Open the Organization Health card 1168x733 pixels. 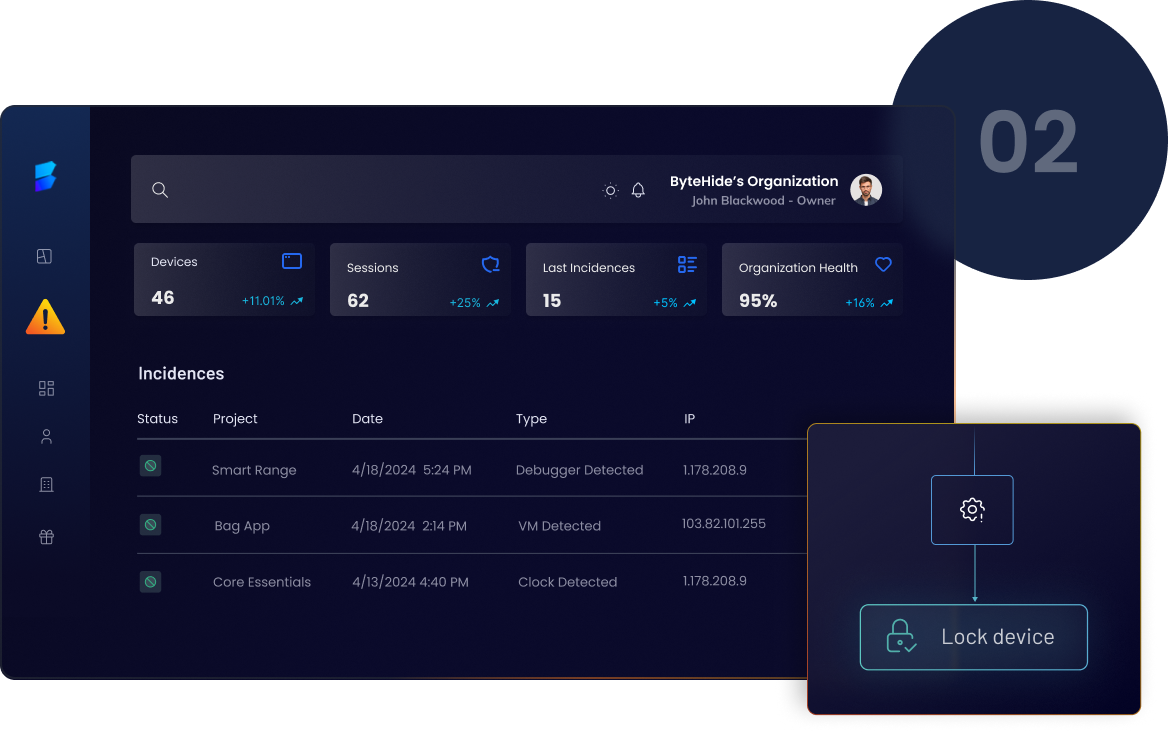pyautogui.click(x=812, y=280)
